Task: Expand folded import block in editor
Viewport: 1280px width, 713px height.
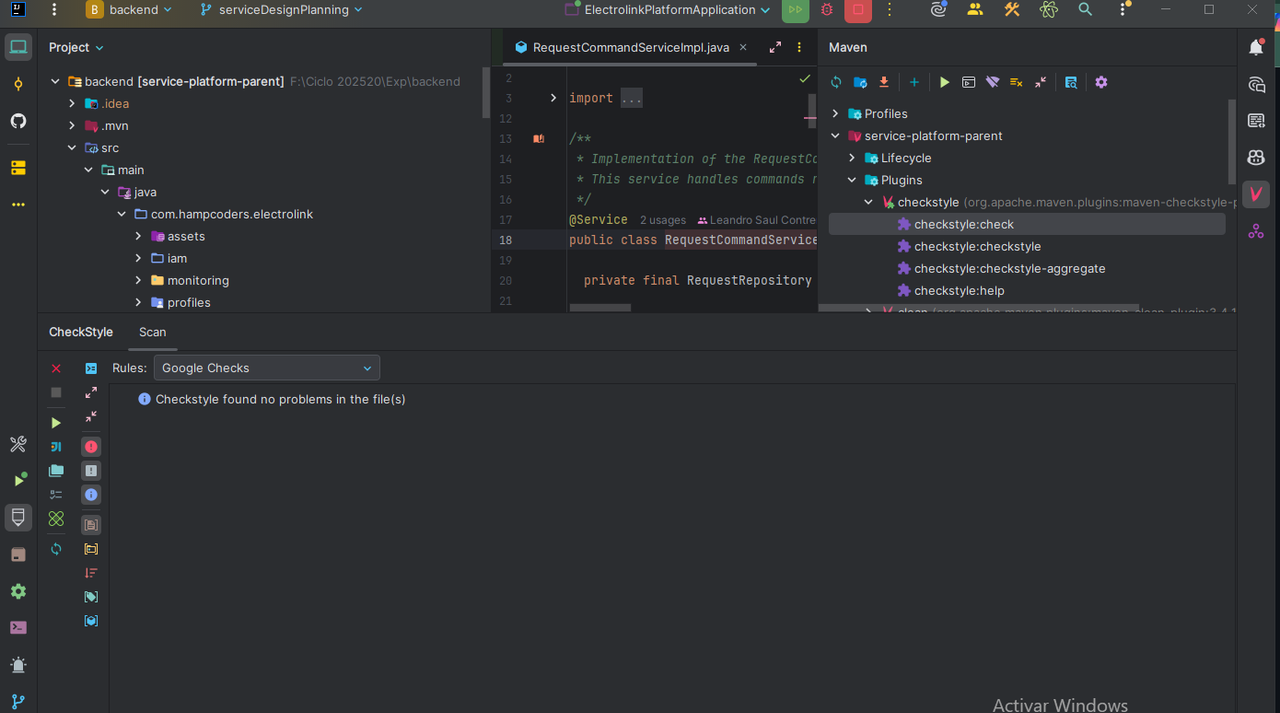Action: (553, 98)
